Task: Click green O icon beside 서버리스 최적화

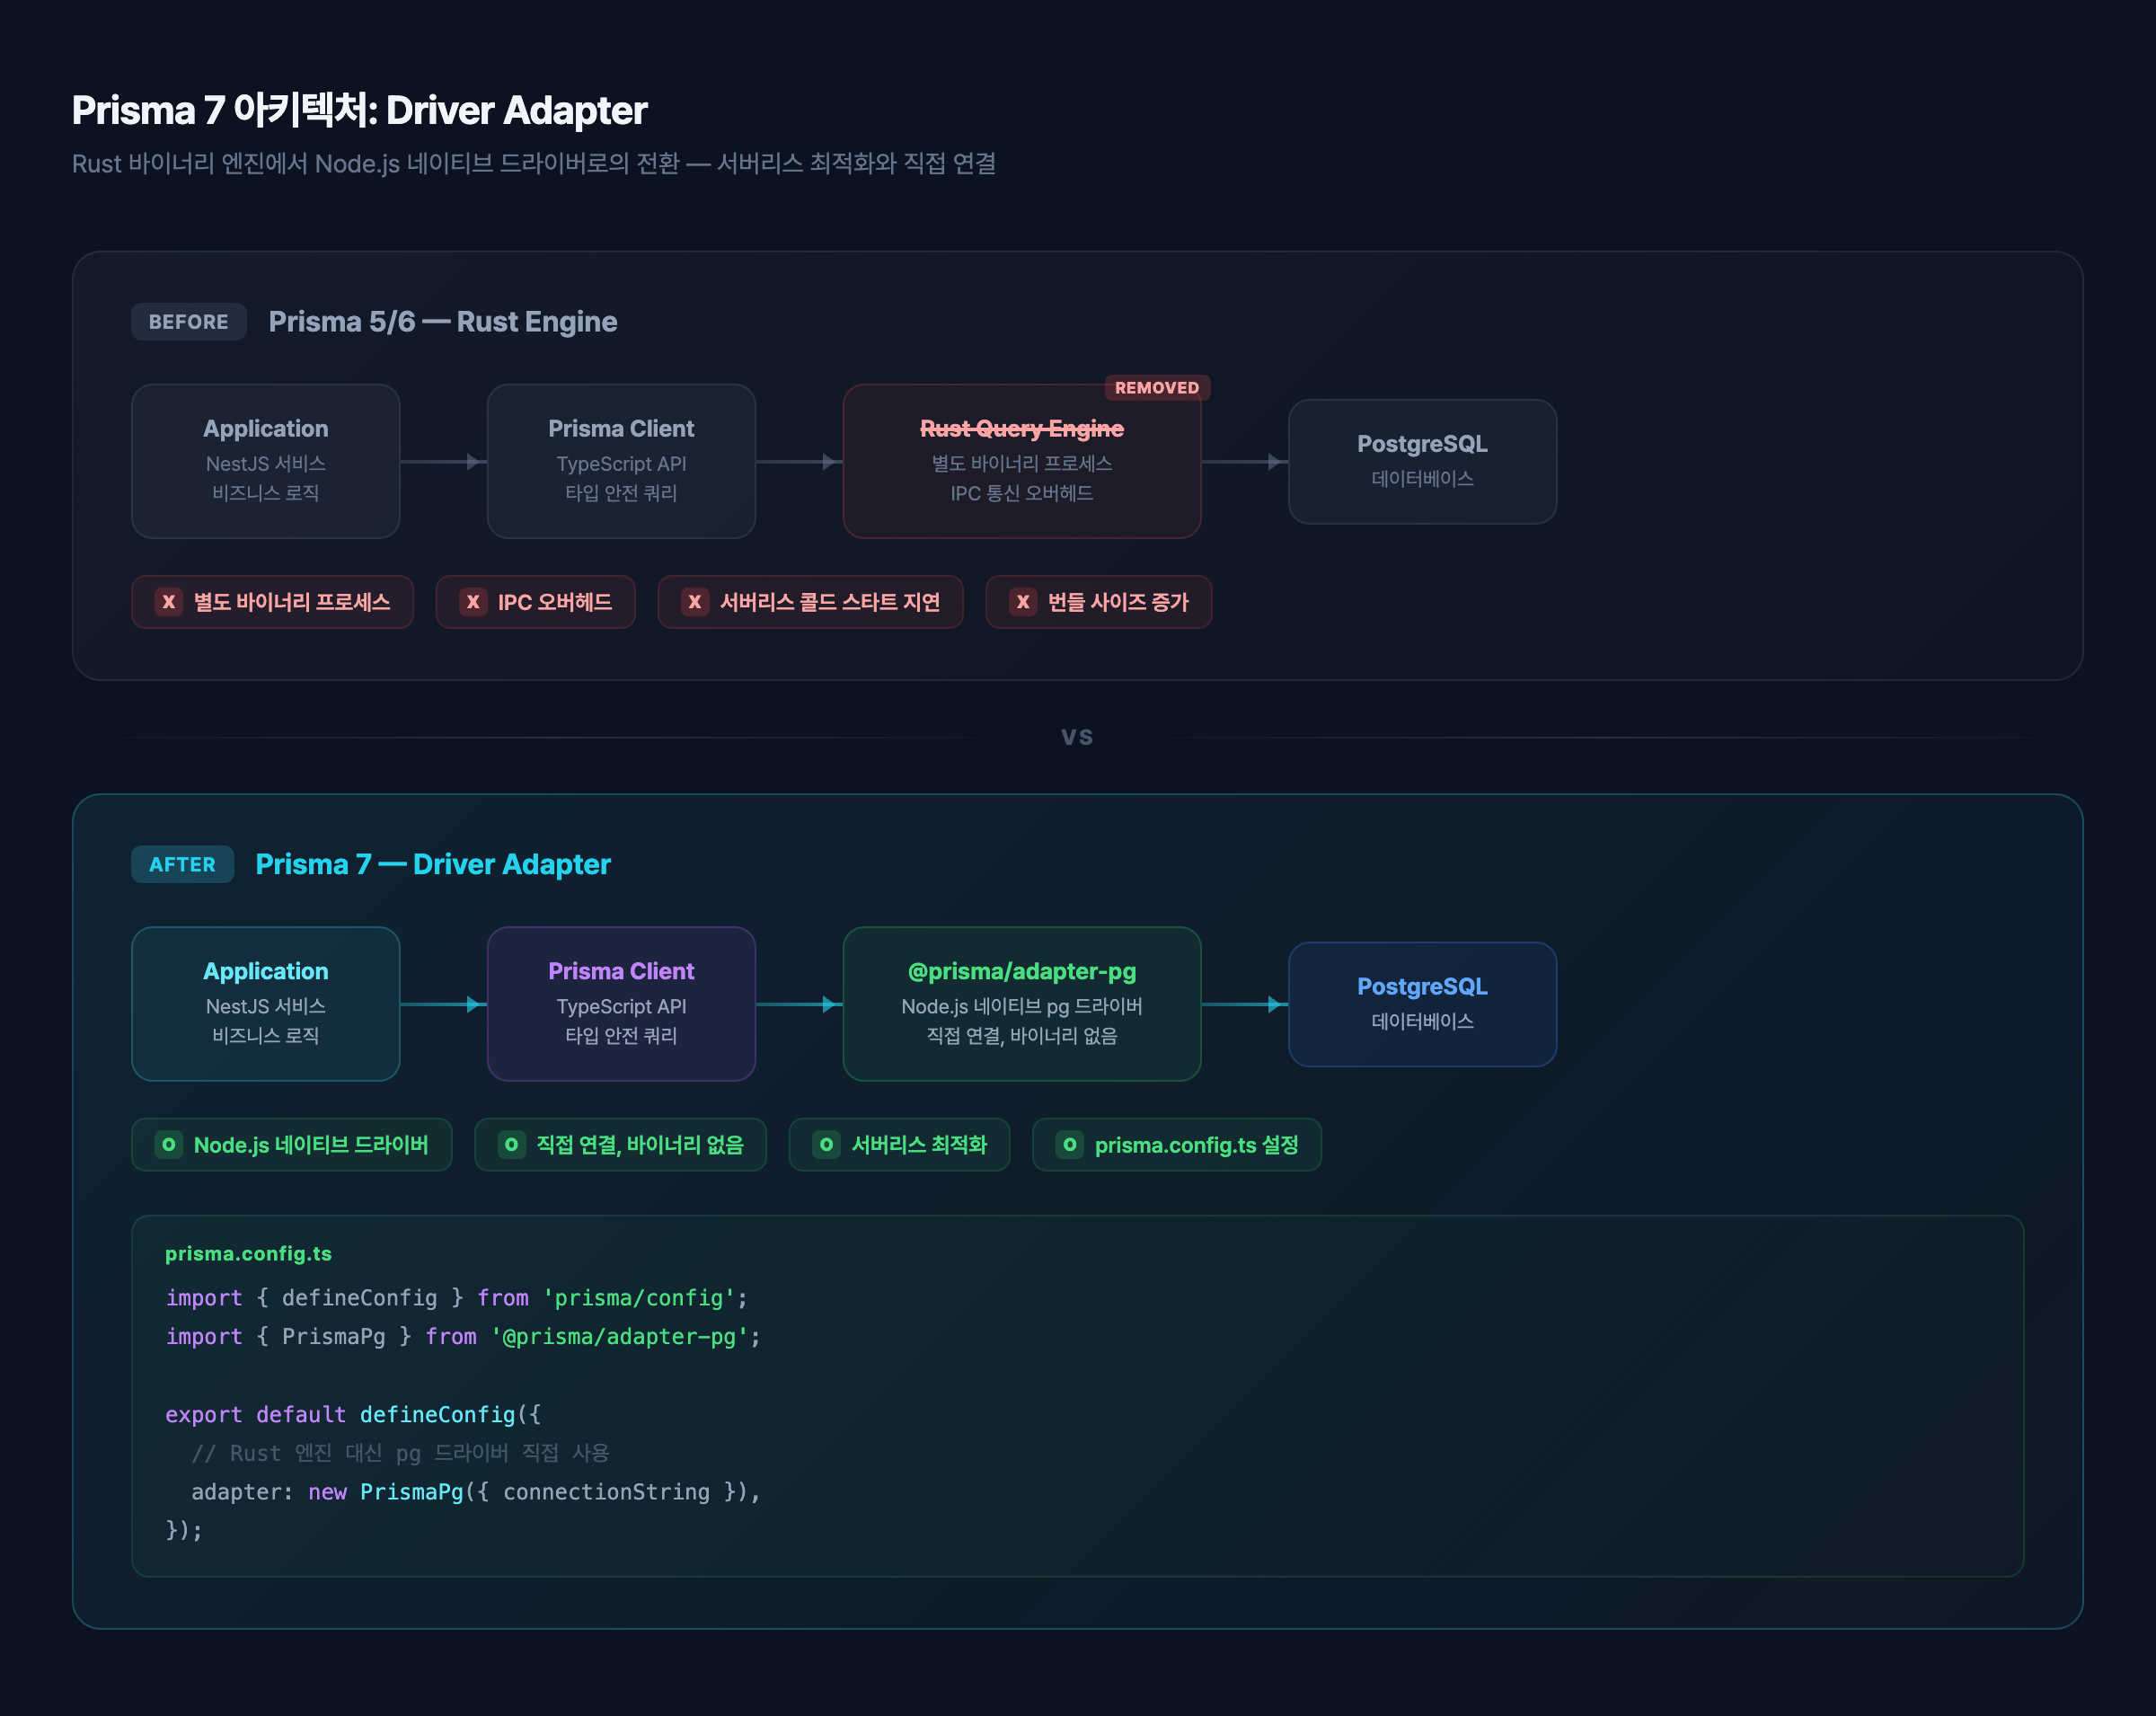Action: (826, 1145)
